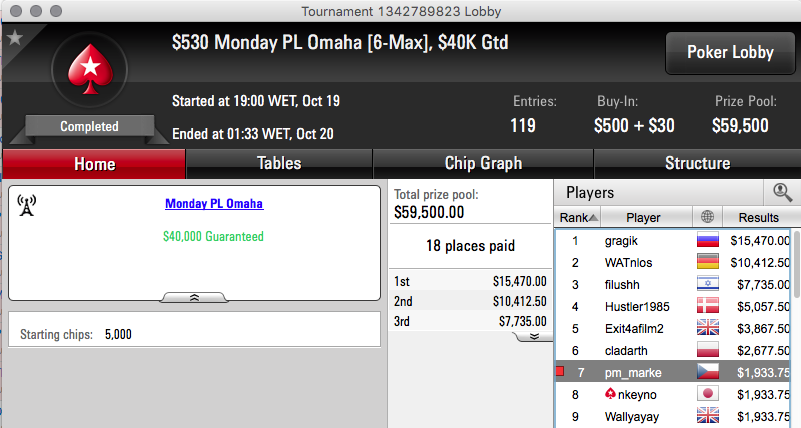
Task: Click Japan flag in nkeyno row
Action: (x=708, y=394)
